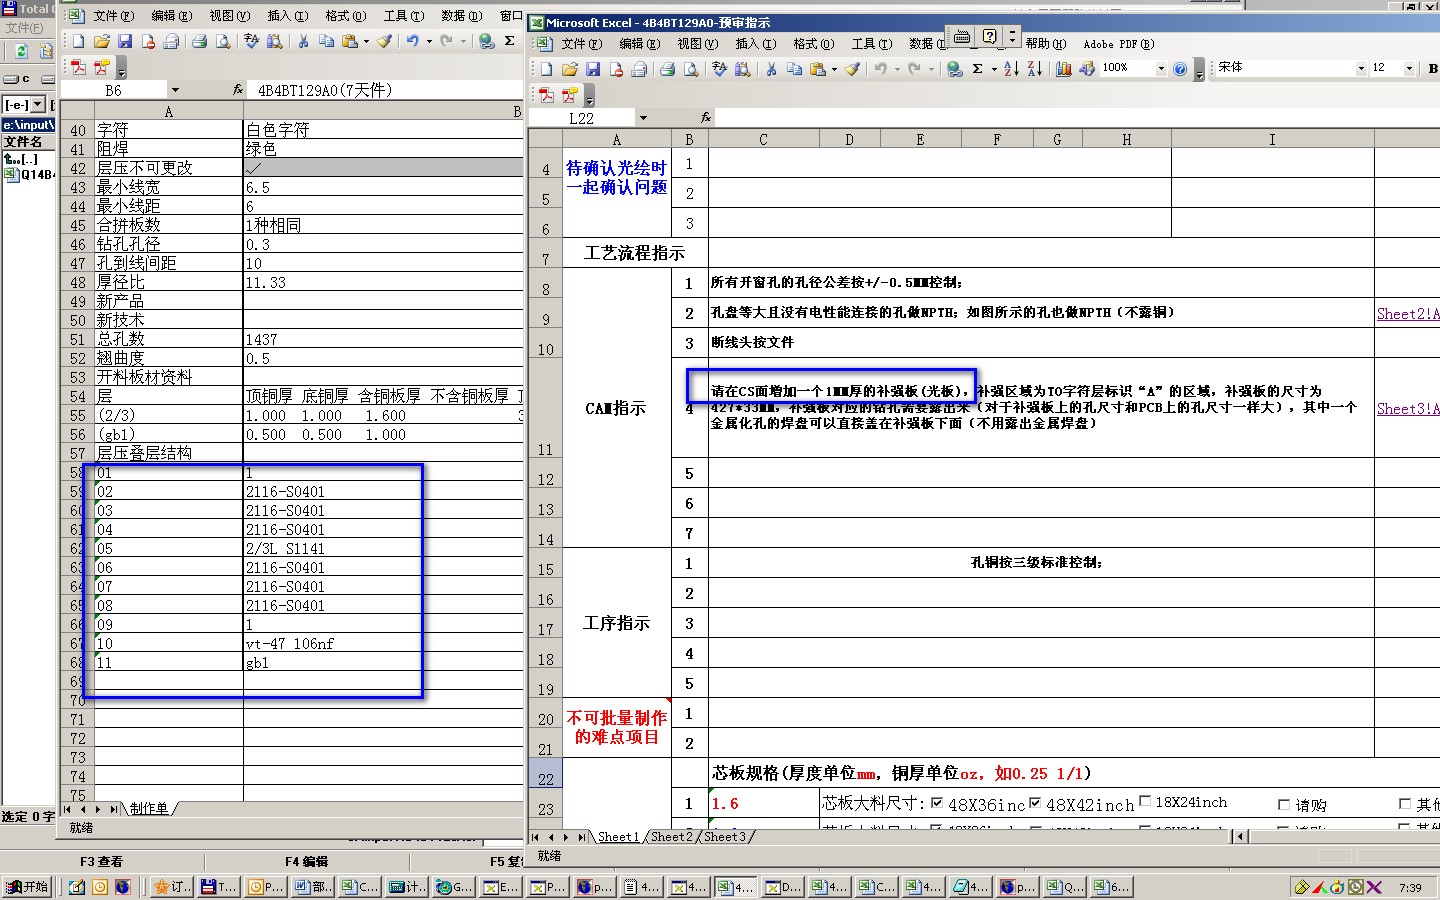Click Spelling check icon in right Excel toolbar
Screen dimensions: 1440x900
(719, 69)
